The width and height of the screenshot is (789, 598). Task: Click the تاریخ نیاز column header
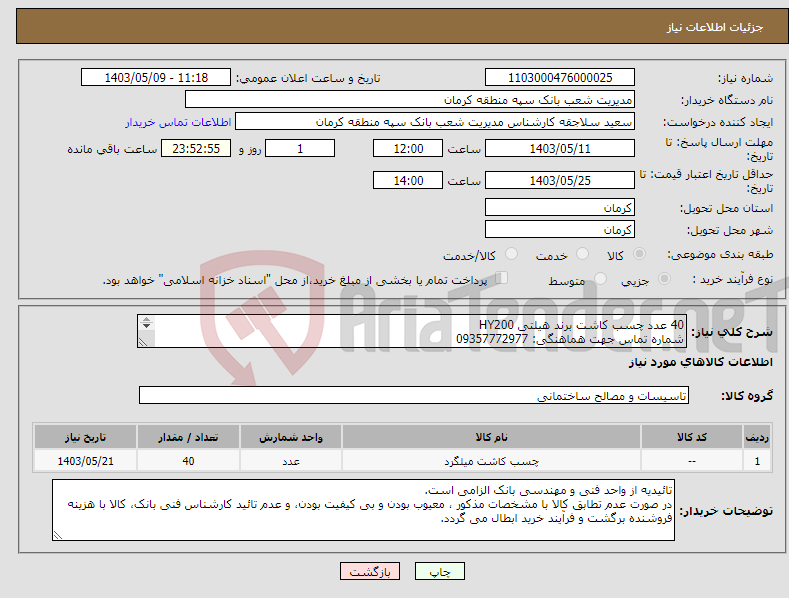click(86, 437)
